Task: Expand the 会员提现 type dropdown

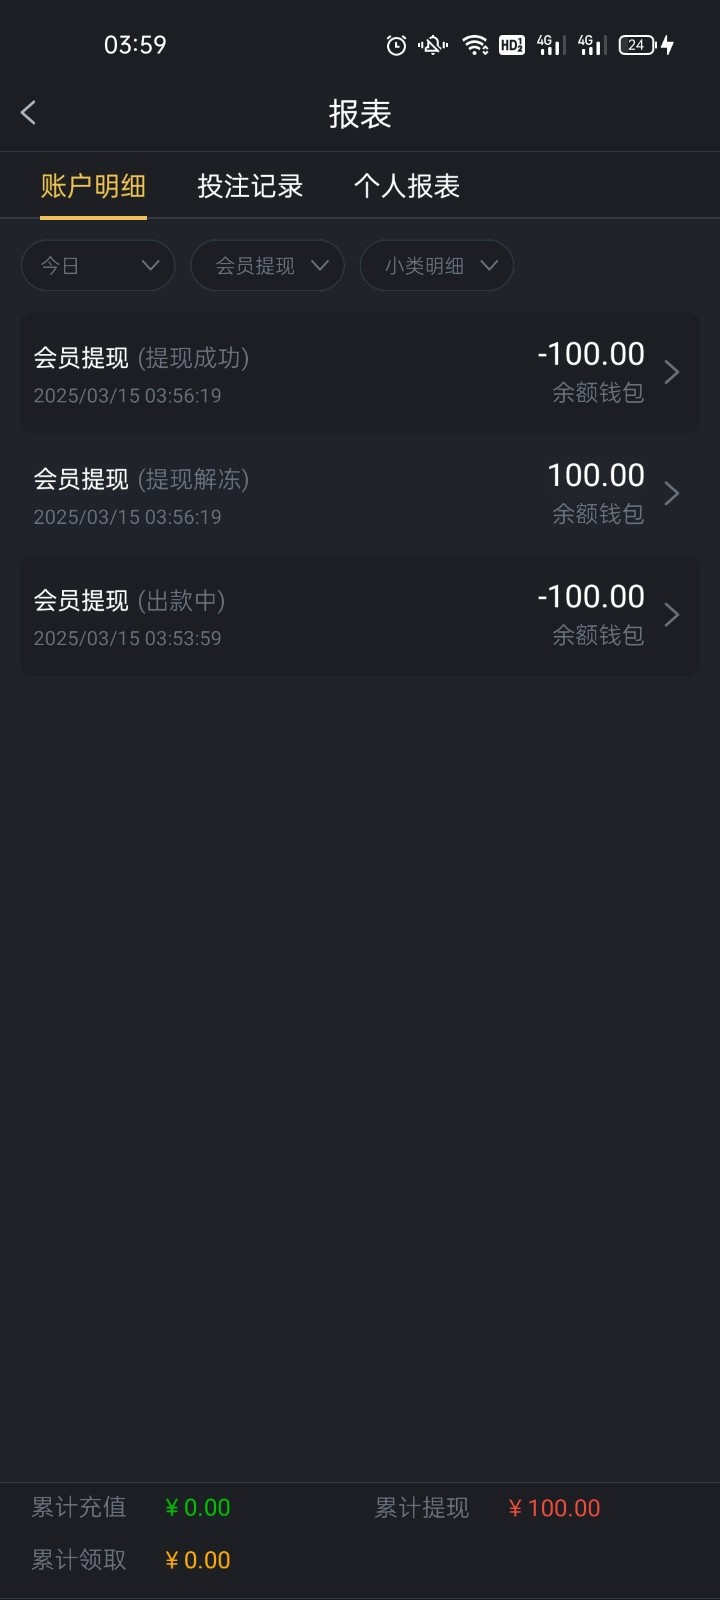Action: [x=267, y=266]
